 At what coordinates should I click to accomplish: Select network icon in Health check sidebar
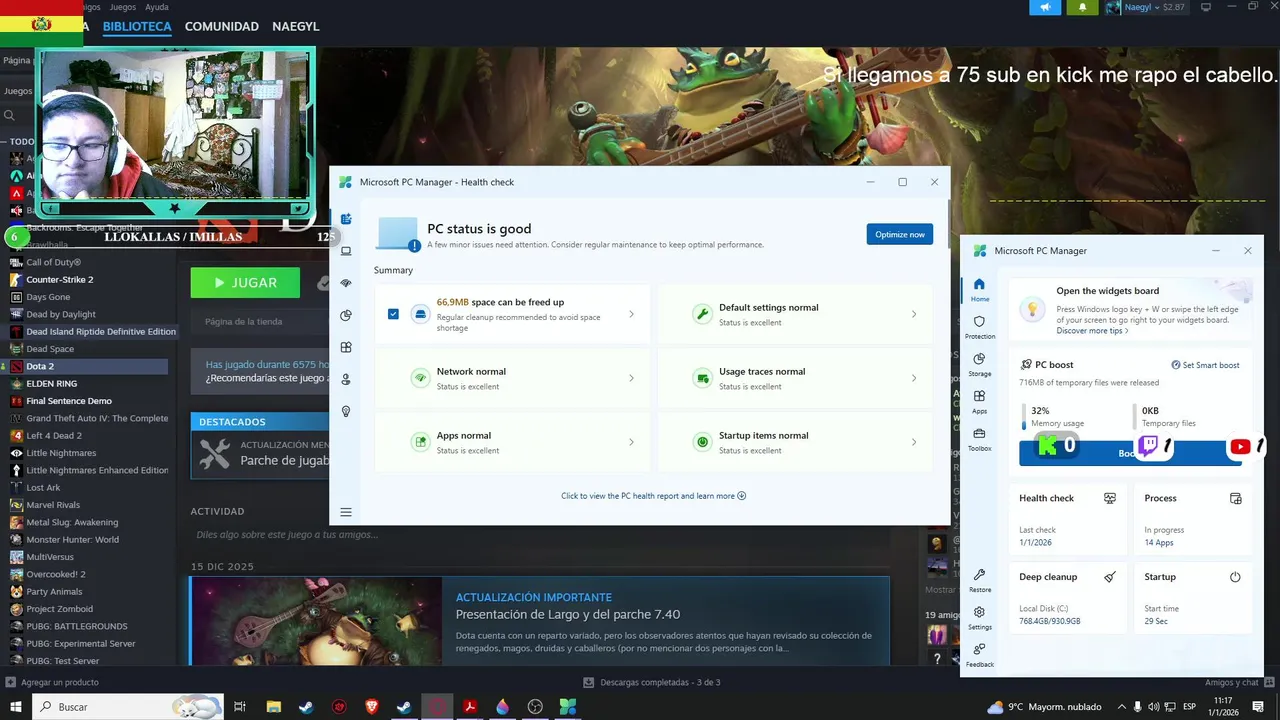(x=346, y=283)
